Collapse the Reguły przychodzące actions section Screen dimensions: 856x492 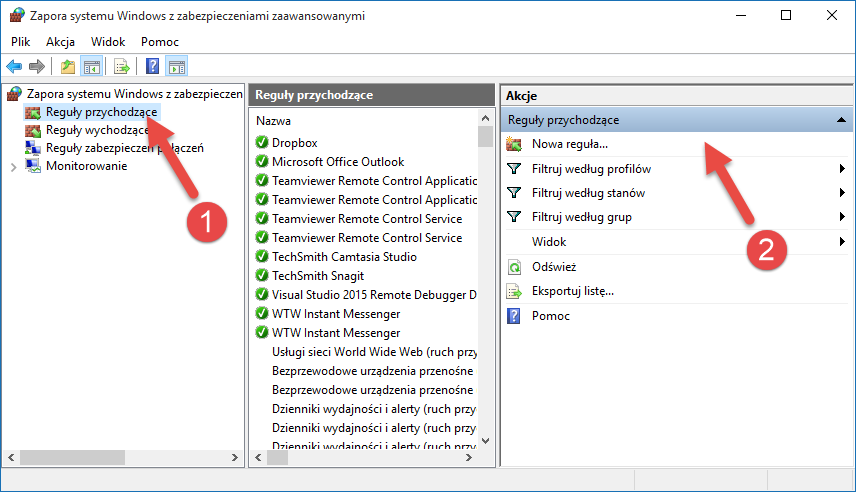[841, 120]
